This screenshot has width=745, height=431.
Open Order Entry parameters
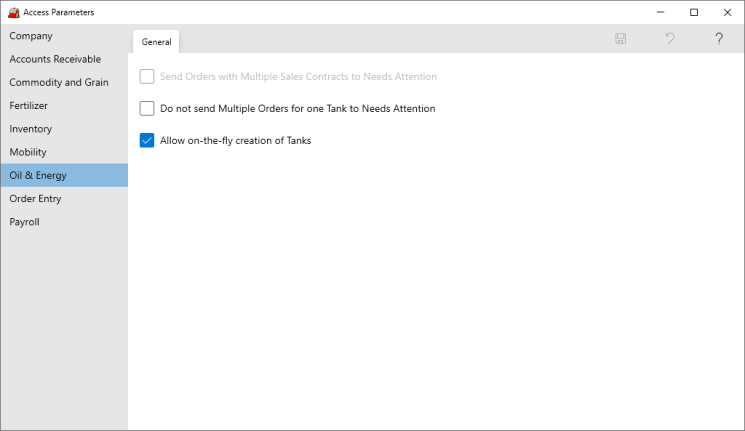tap(35, 198)
